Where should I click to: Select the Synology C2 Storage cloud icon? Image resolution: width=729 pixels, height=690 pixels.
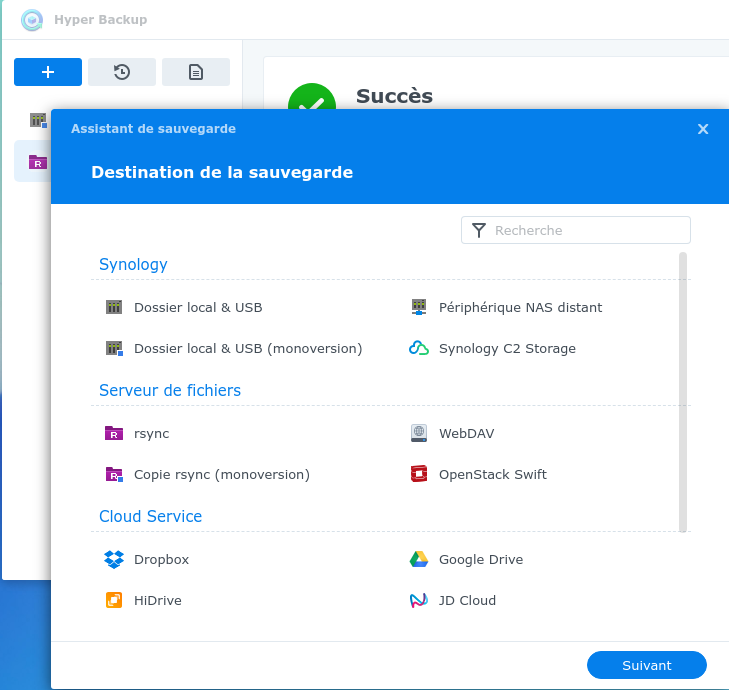coord(419,348)
